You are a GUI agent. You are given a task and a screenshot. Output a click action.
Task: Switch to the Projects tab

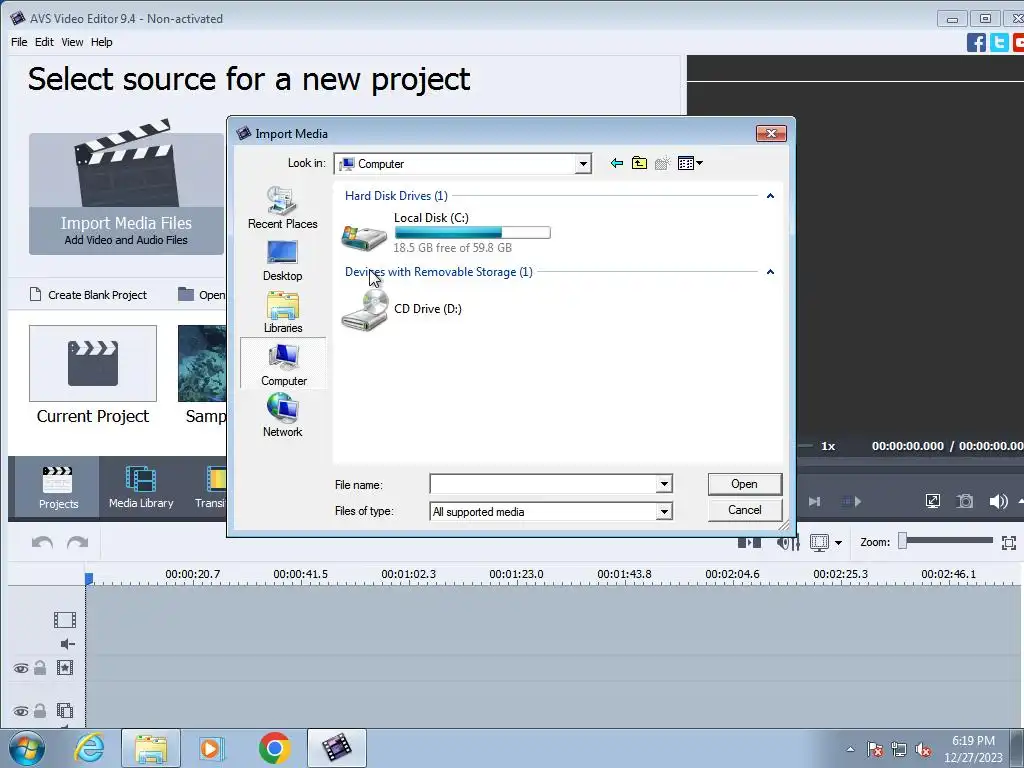tap(57, 487)
